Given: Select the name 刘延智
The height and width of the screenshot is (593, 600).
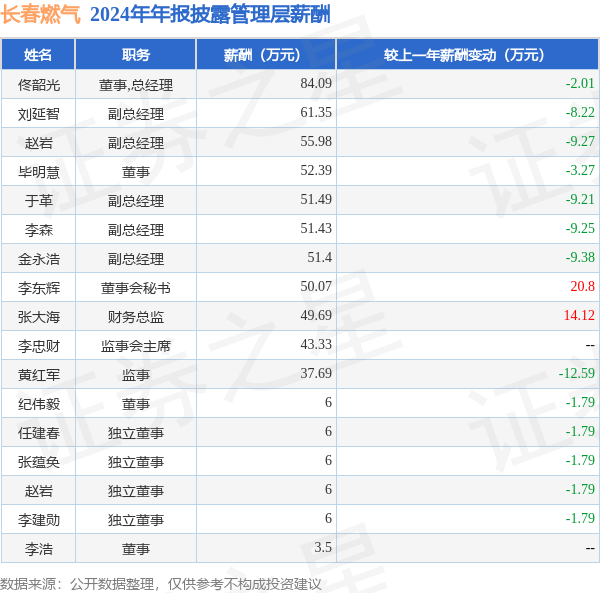Looking at the screenshot, I should 39,114.
